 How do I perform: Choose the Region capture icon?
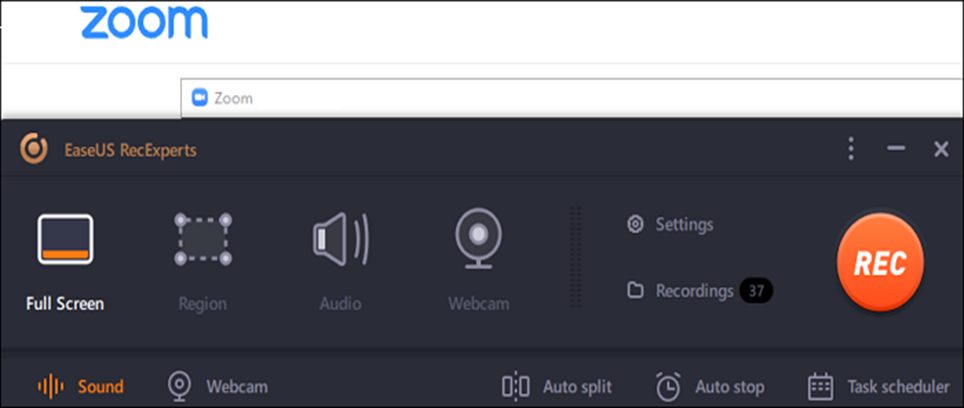(203, 239)
